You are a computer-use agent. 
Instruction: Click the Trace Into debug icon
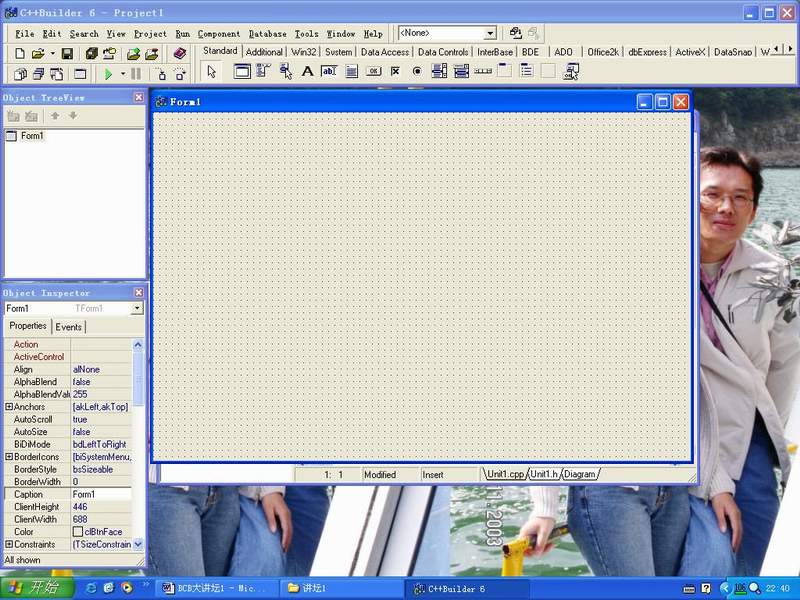click(161, 74)
